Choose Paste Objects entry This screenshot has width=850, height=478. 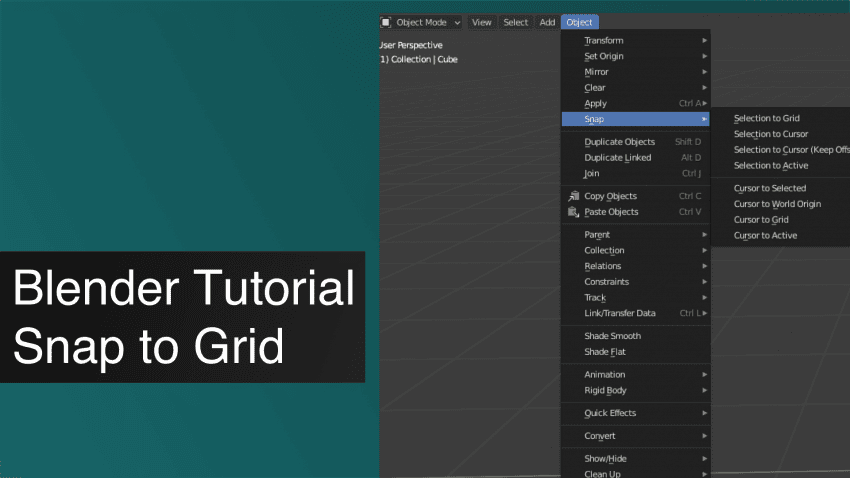click(x=635, y=212)
